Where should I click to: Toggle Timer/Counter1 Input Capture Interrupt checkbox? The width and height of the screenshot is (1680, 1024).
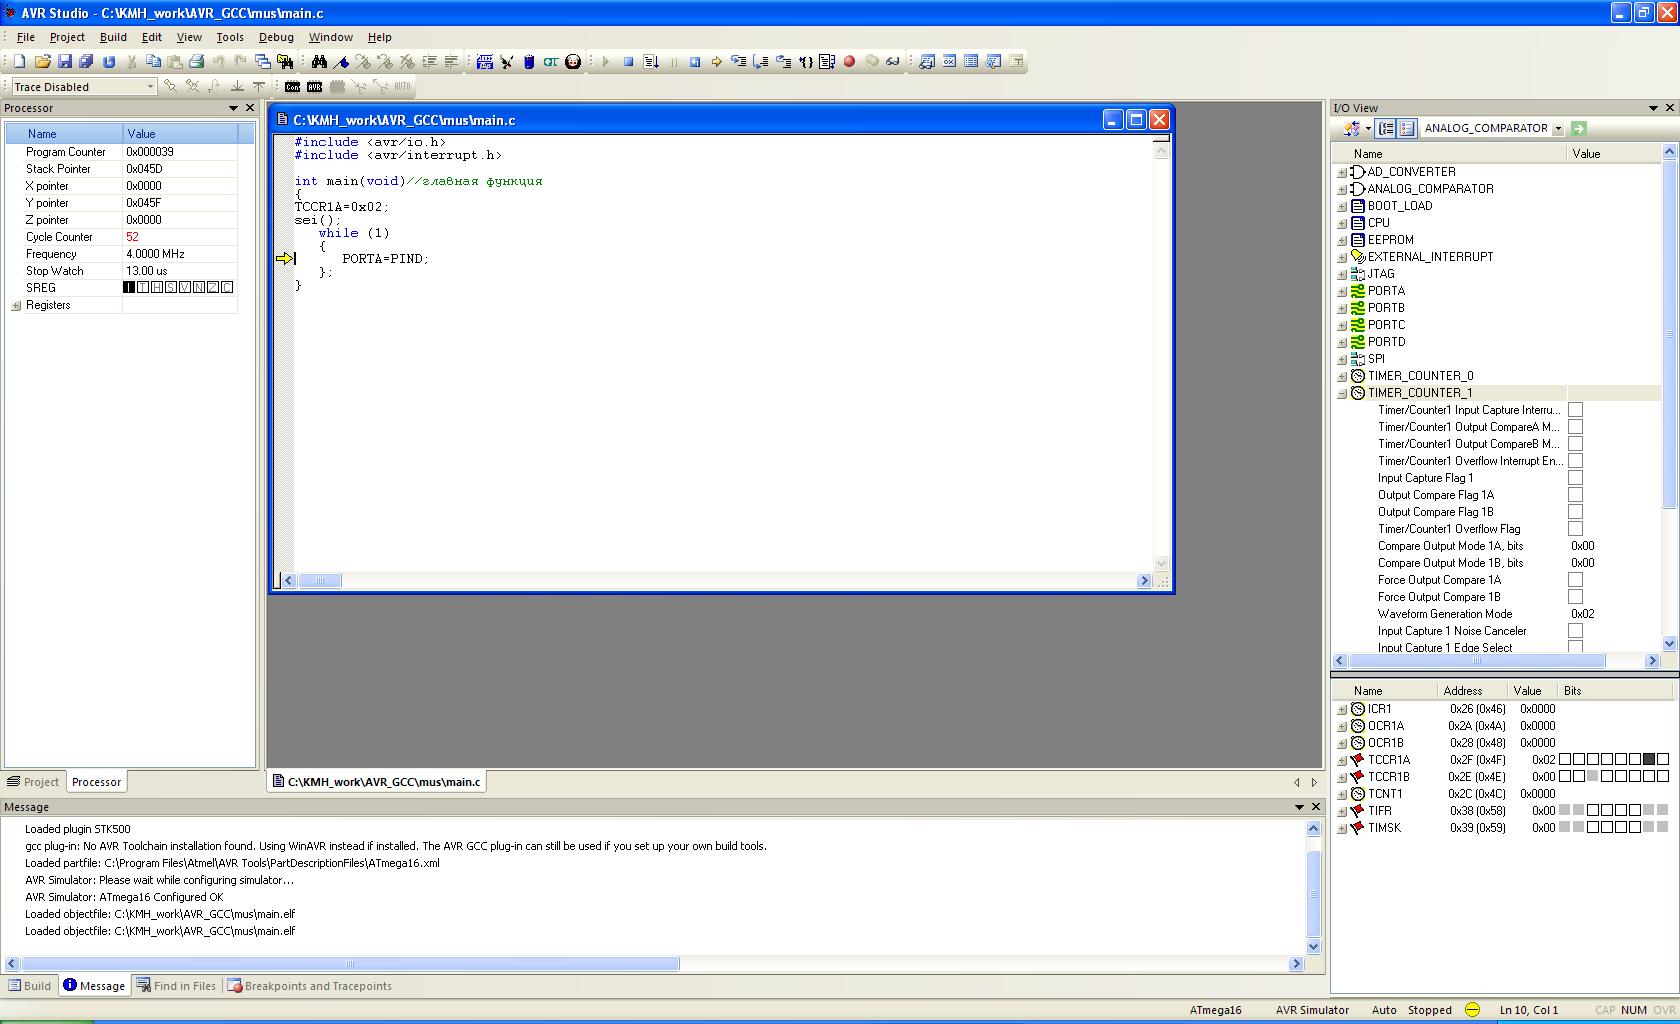tap(1575, 410)
